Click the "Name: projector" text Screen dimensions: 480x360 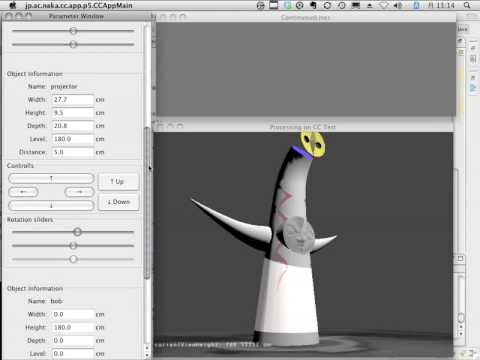tap(52, 87)
